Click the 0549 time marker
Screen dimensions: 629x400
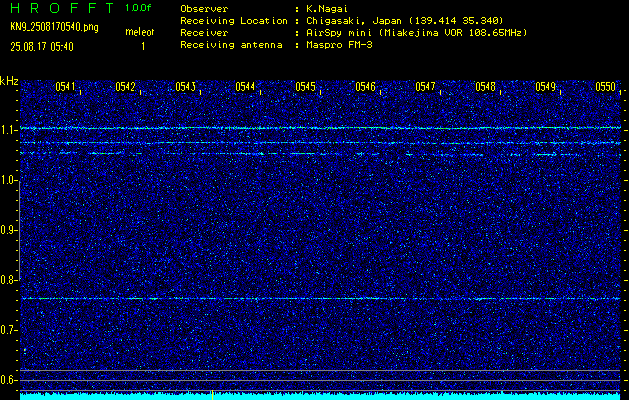545,87
